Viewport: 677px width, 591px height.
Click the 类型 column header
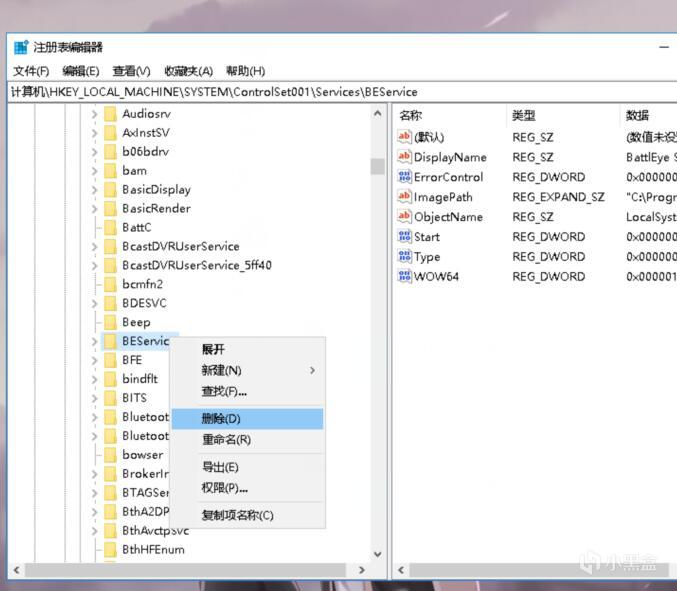coord(523,115)
